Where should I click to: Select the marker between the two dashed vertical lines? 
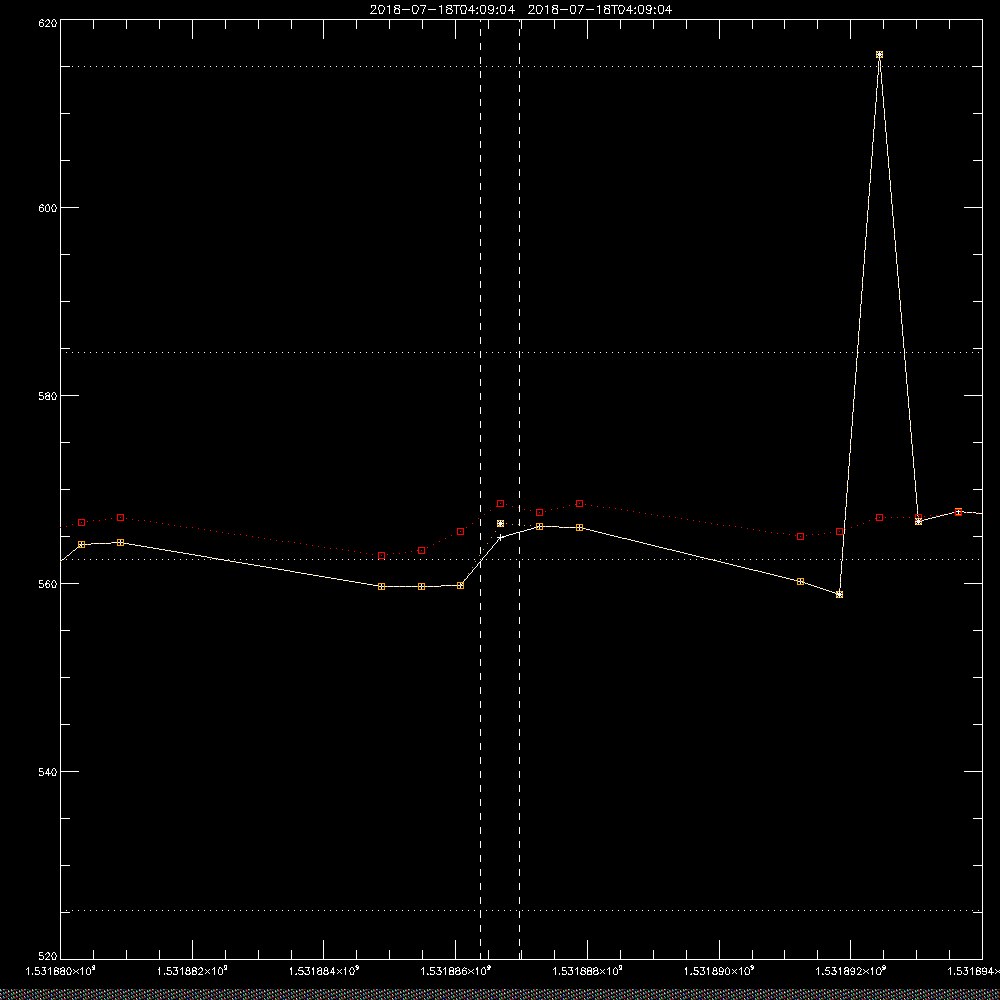(500, 524)
